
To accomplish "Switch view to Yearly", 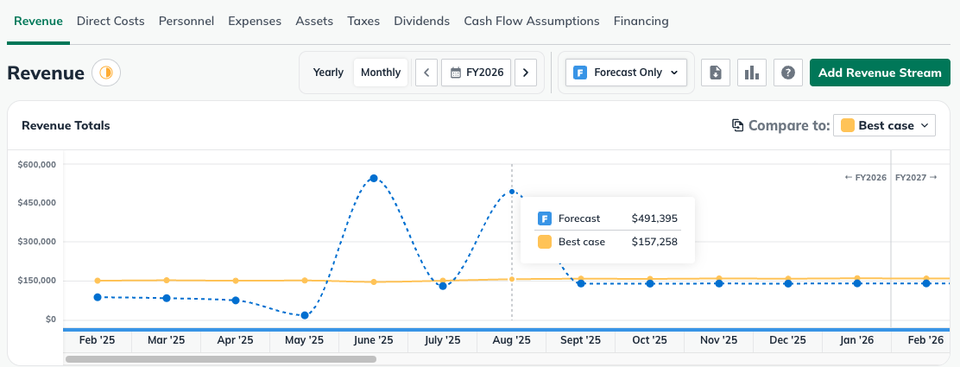I will point(328,72).
